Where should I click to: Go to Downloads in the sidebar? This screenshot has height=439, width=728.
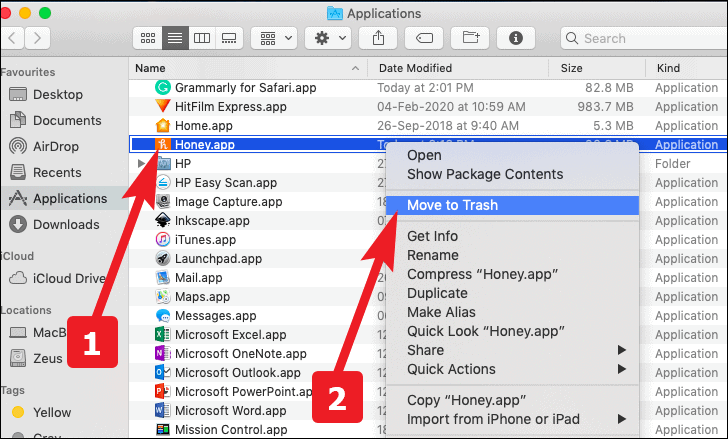point(66,225)
